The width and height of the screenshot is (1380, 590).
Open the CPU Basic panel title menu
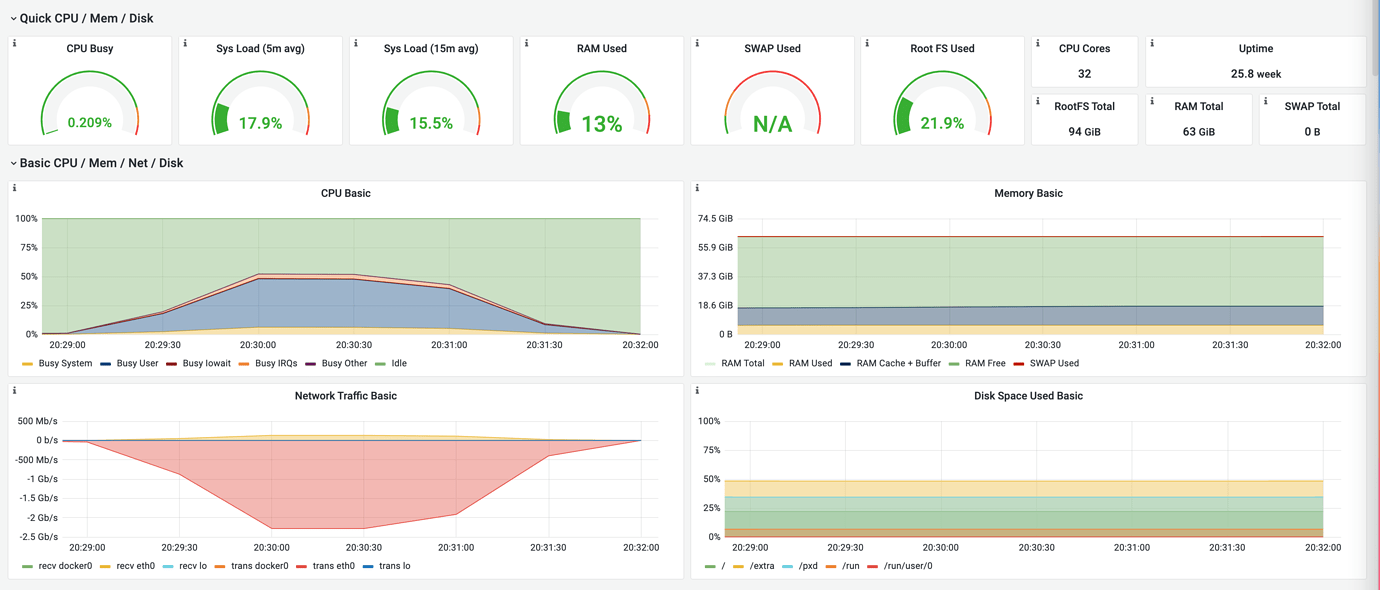[x=345, y=193]
